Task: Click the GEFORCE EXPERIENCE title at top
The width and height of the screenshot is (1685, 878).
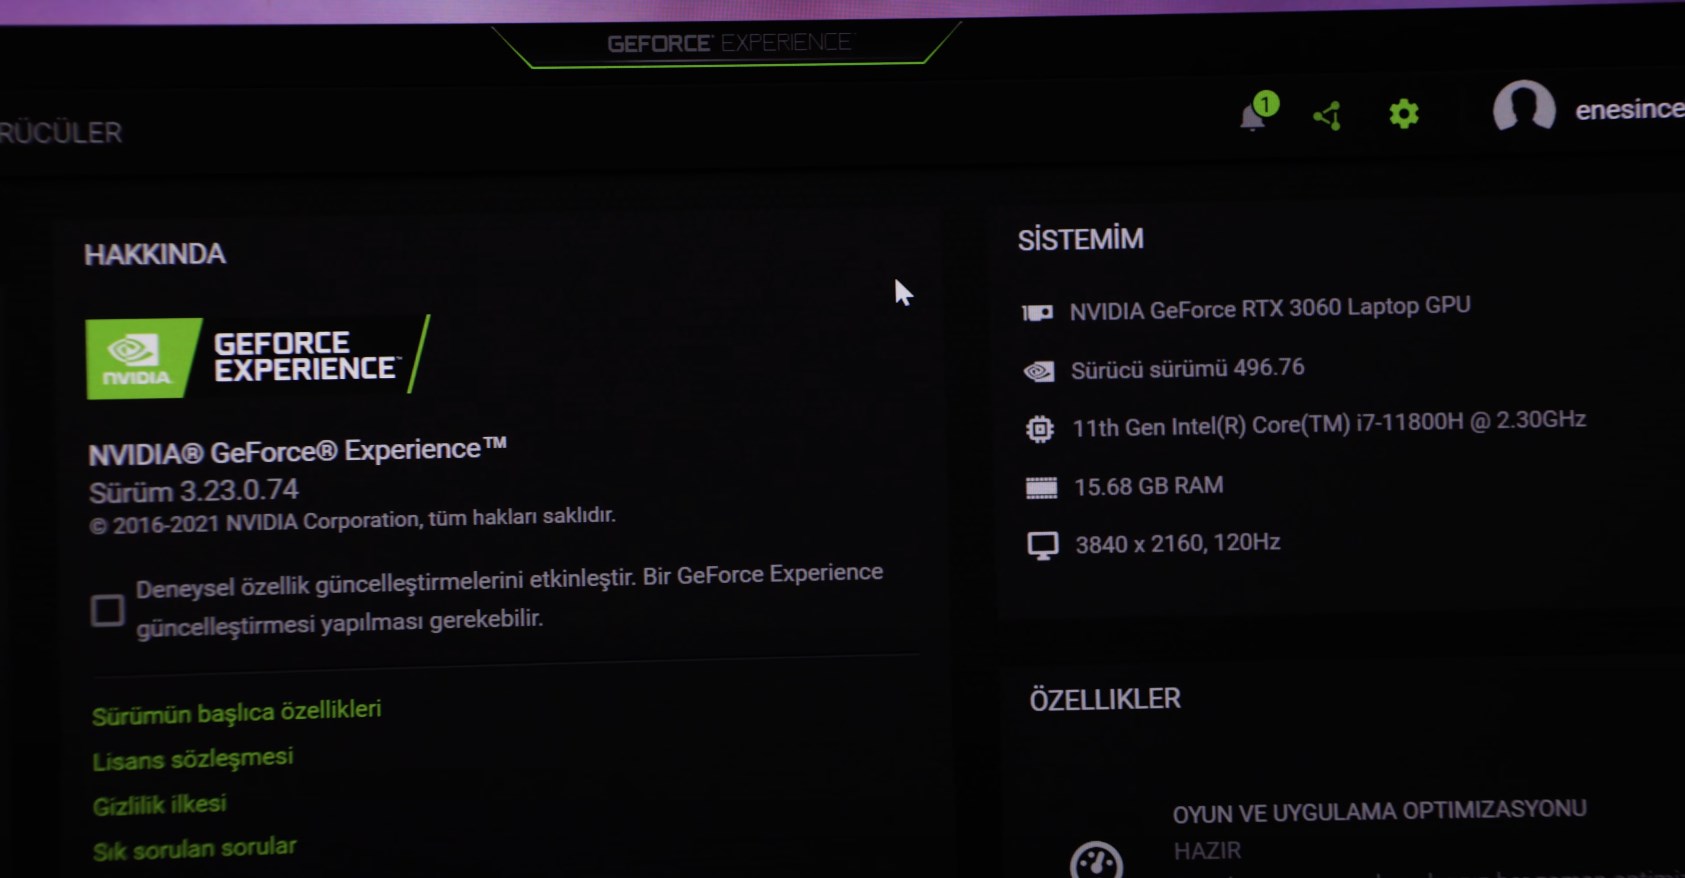Action: (729, 43)
